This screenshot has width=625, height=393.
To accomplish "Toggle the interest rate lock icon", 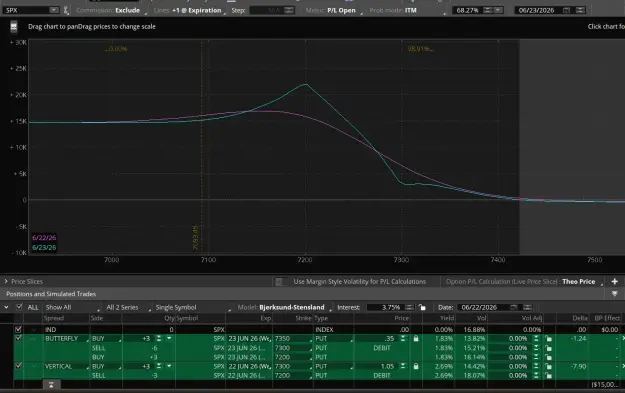I will coord(422,307).
